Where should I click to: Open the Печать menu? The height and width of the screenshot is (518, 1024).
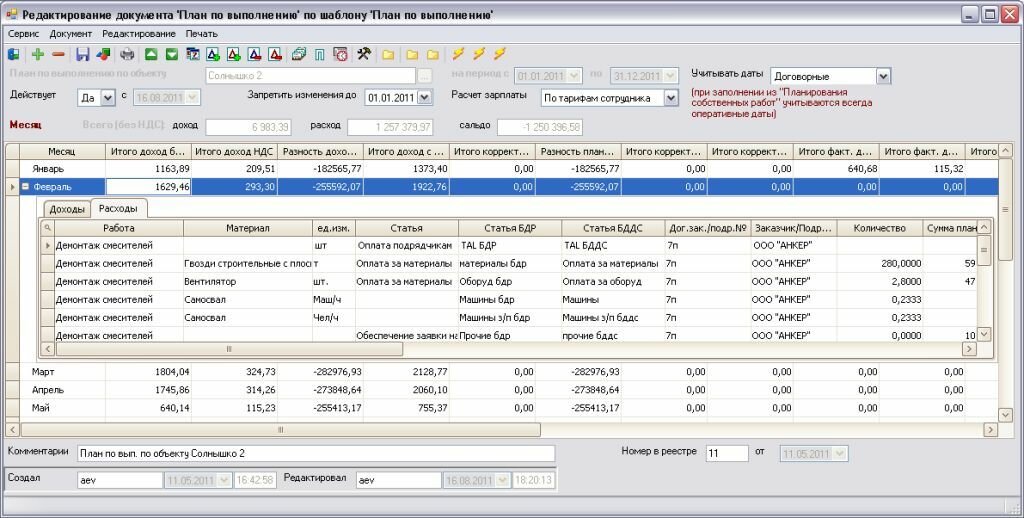(x=201, y=33)
